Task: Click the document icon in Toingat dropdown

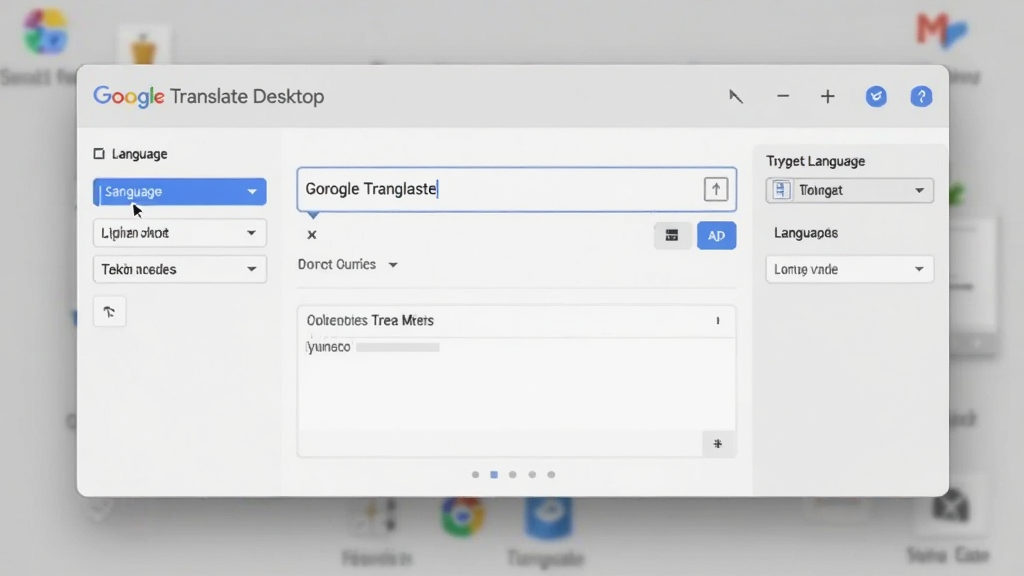Action: (x=781, y=190)
